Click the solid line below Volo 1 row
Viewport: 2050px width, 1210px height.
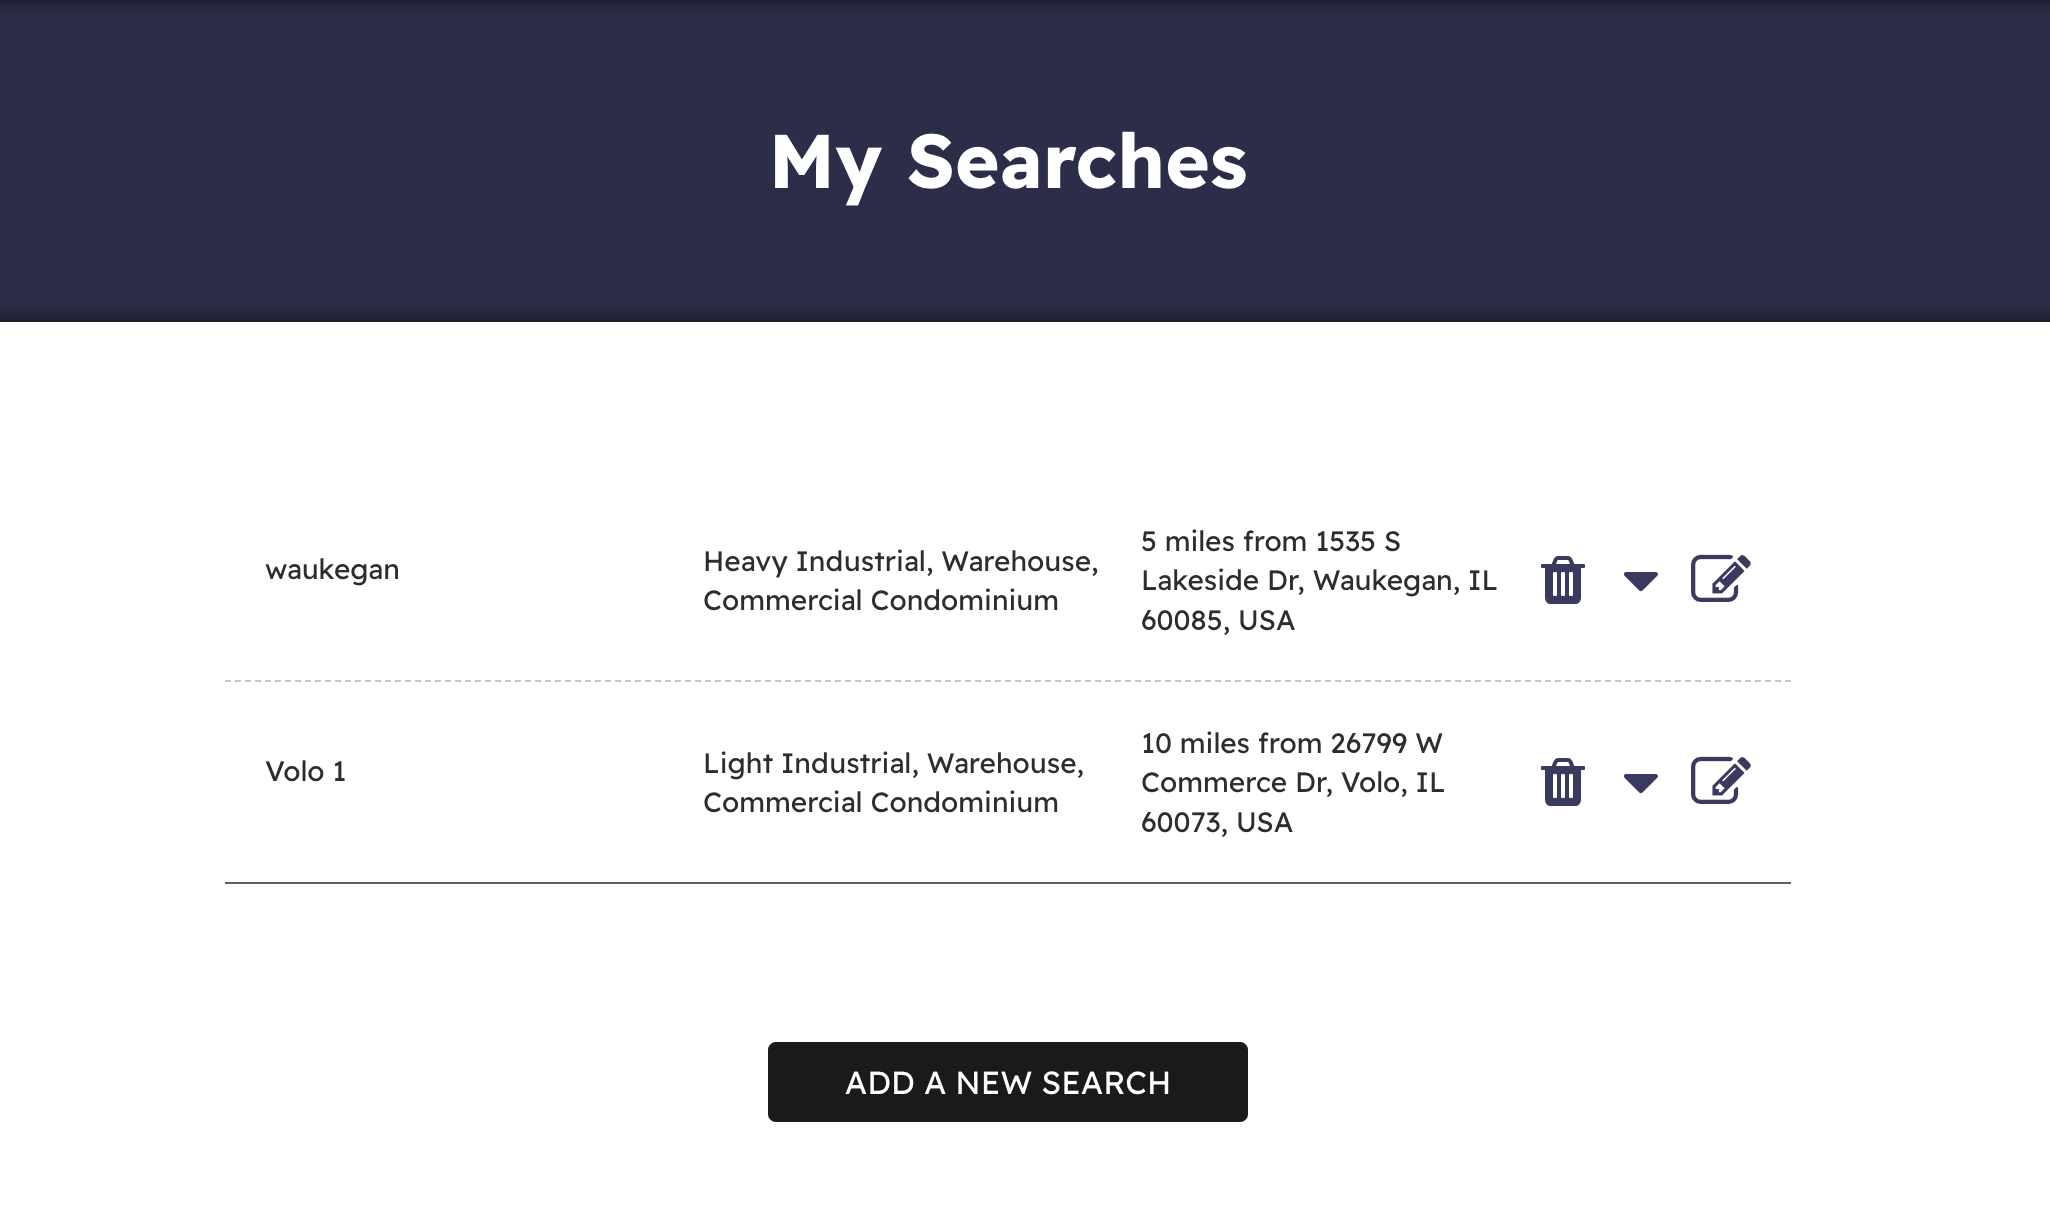tap(1008, 883)
